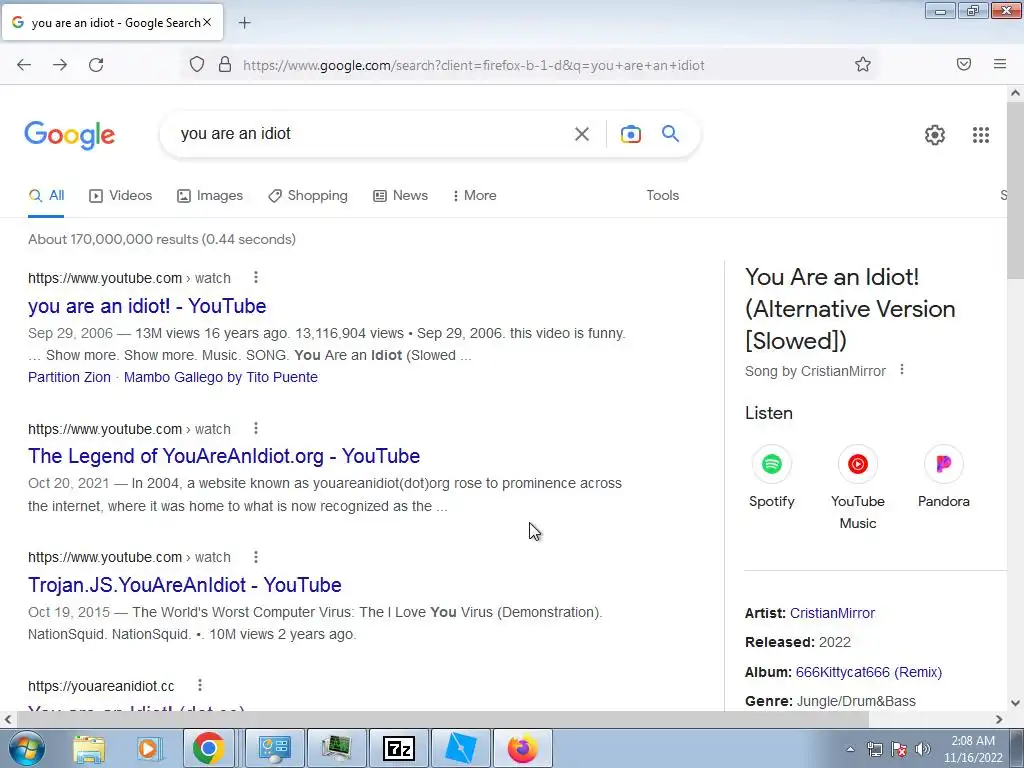Click the taskbar clock showing 2:08 AM
Screen dimensions: 1024x768
point(973,749)
